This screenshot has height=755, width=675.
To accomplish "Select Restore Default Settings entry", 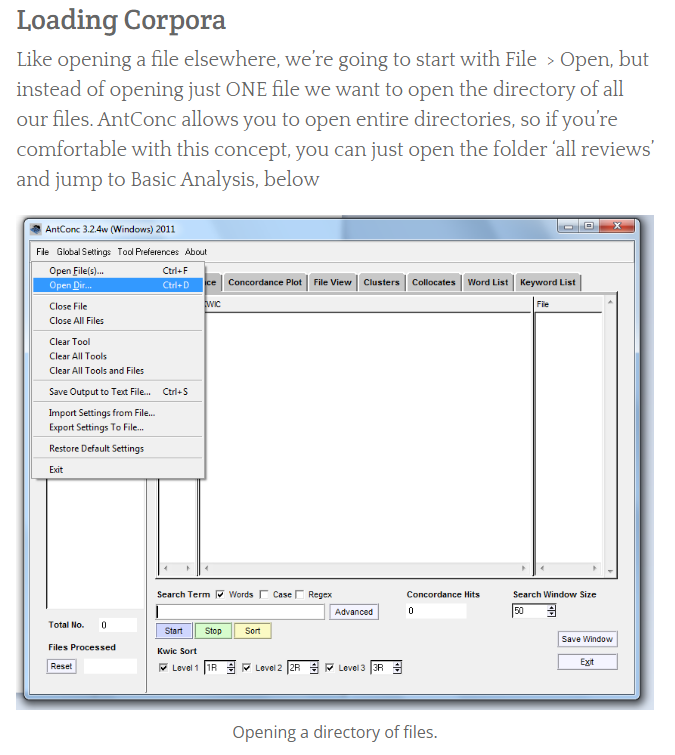I will (x=118, y=448).
